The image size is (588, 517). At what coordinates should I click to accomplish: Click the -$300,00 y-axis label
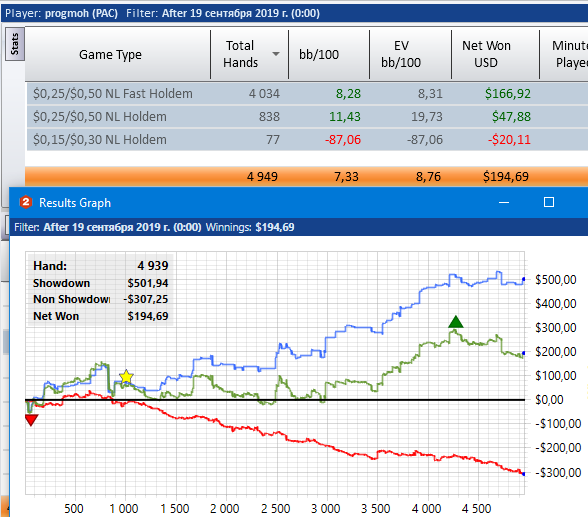(558, 472)
